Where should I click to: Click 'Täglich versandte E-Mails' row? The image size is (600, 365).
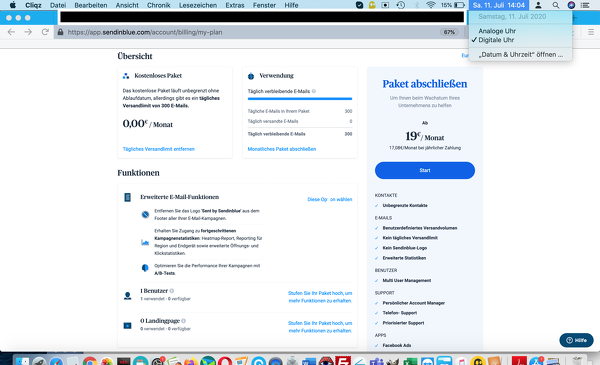pos(300,121)
